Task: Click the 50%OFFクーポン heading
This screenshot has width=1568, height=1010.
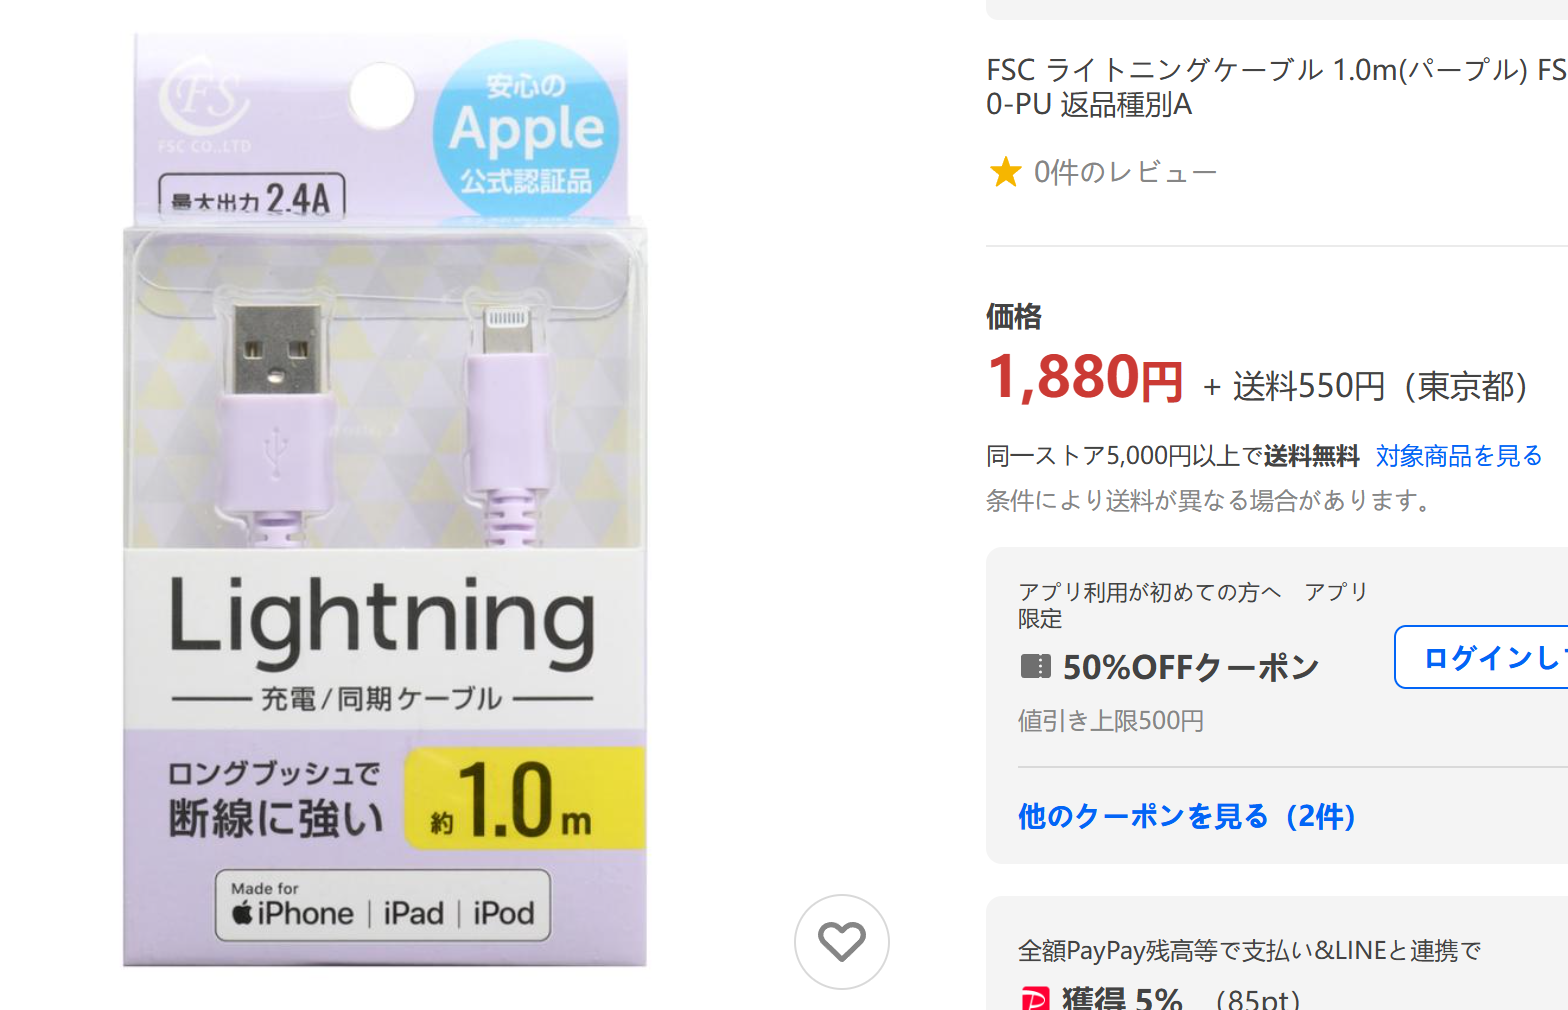Action: (x=1191, y=667)
